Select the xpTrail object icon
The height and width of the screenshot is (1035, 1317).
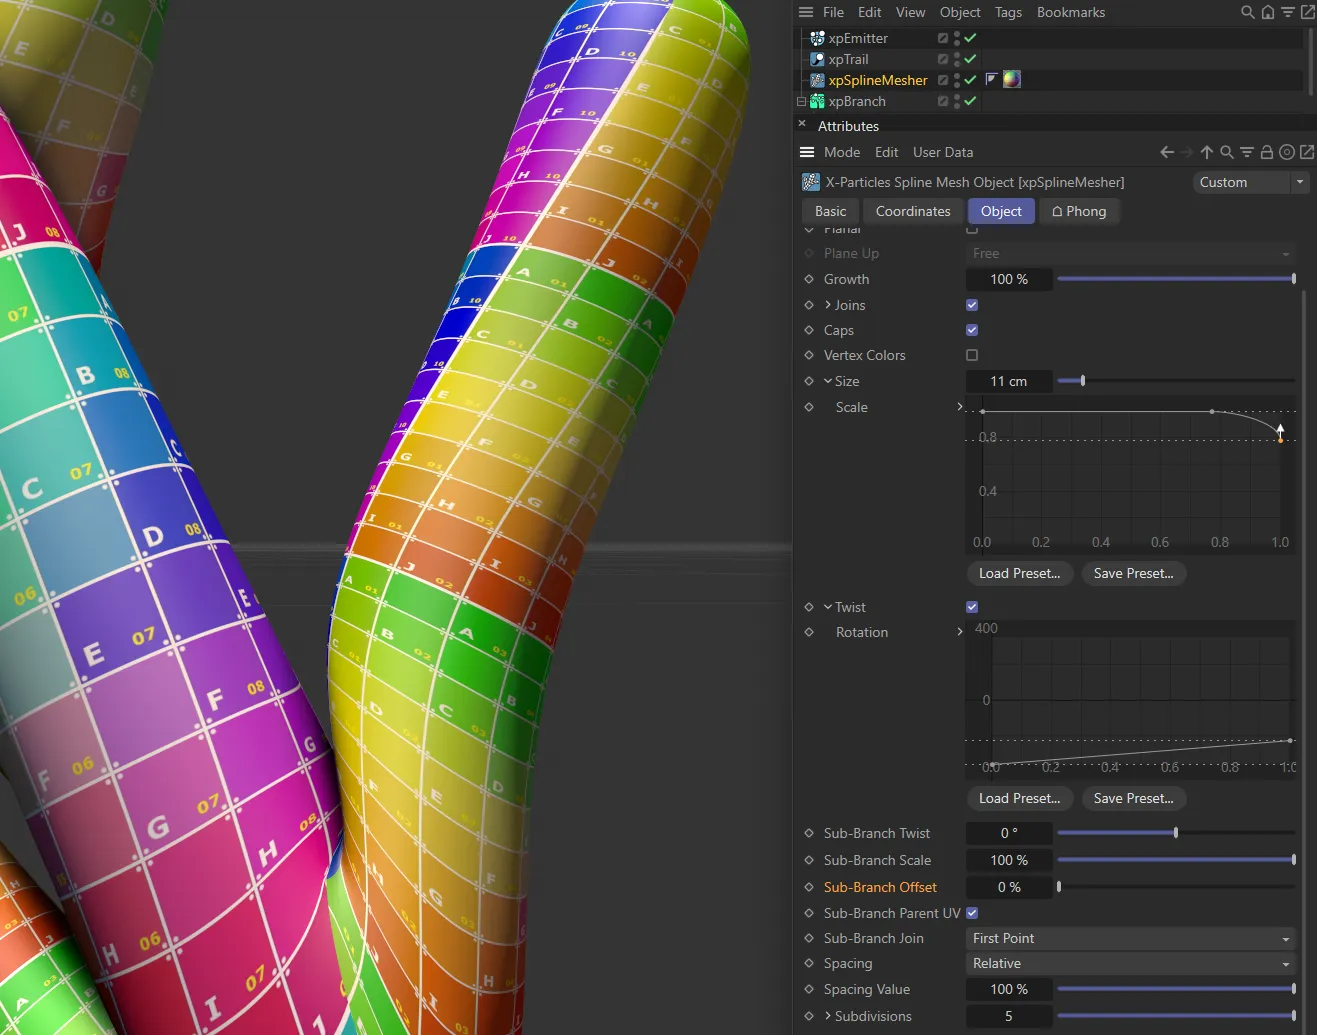pos(817,59)
